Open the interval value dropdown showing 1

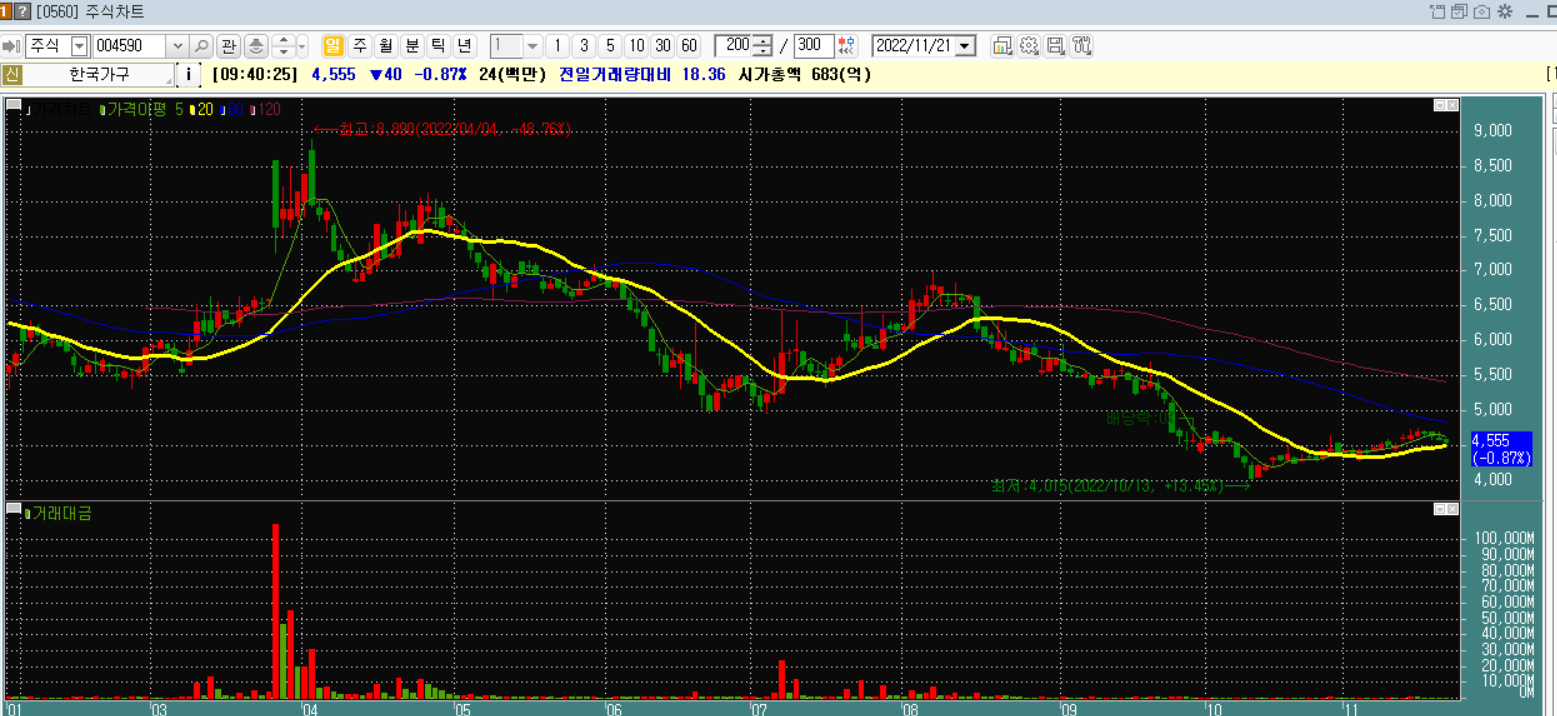tap(532, 46)
